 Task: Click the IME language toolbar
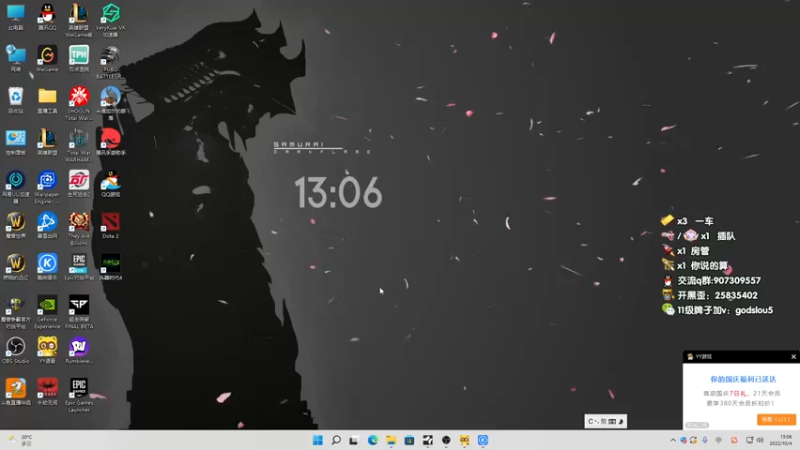605,421
